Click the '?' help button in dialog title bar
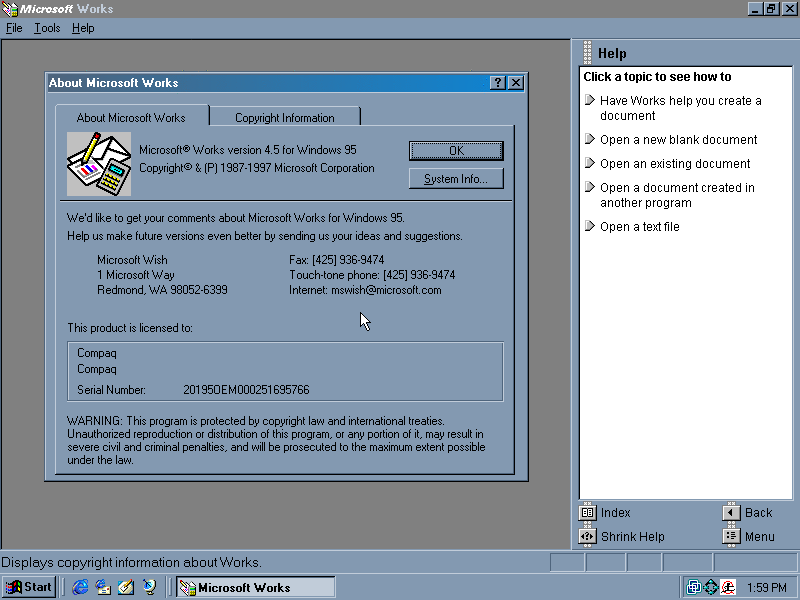The image size is (800, 600). (x=497, y=83)
